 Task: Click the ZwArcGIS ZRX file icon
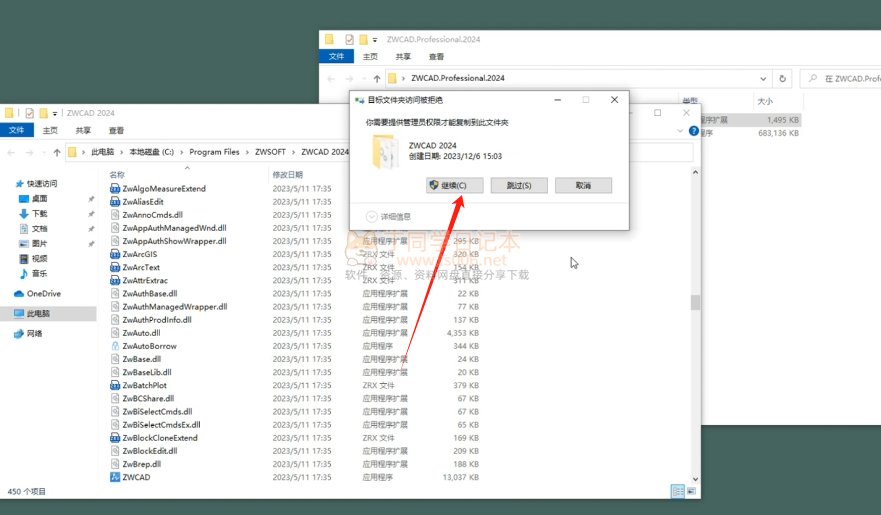coord(115,254)
